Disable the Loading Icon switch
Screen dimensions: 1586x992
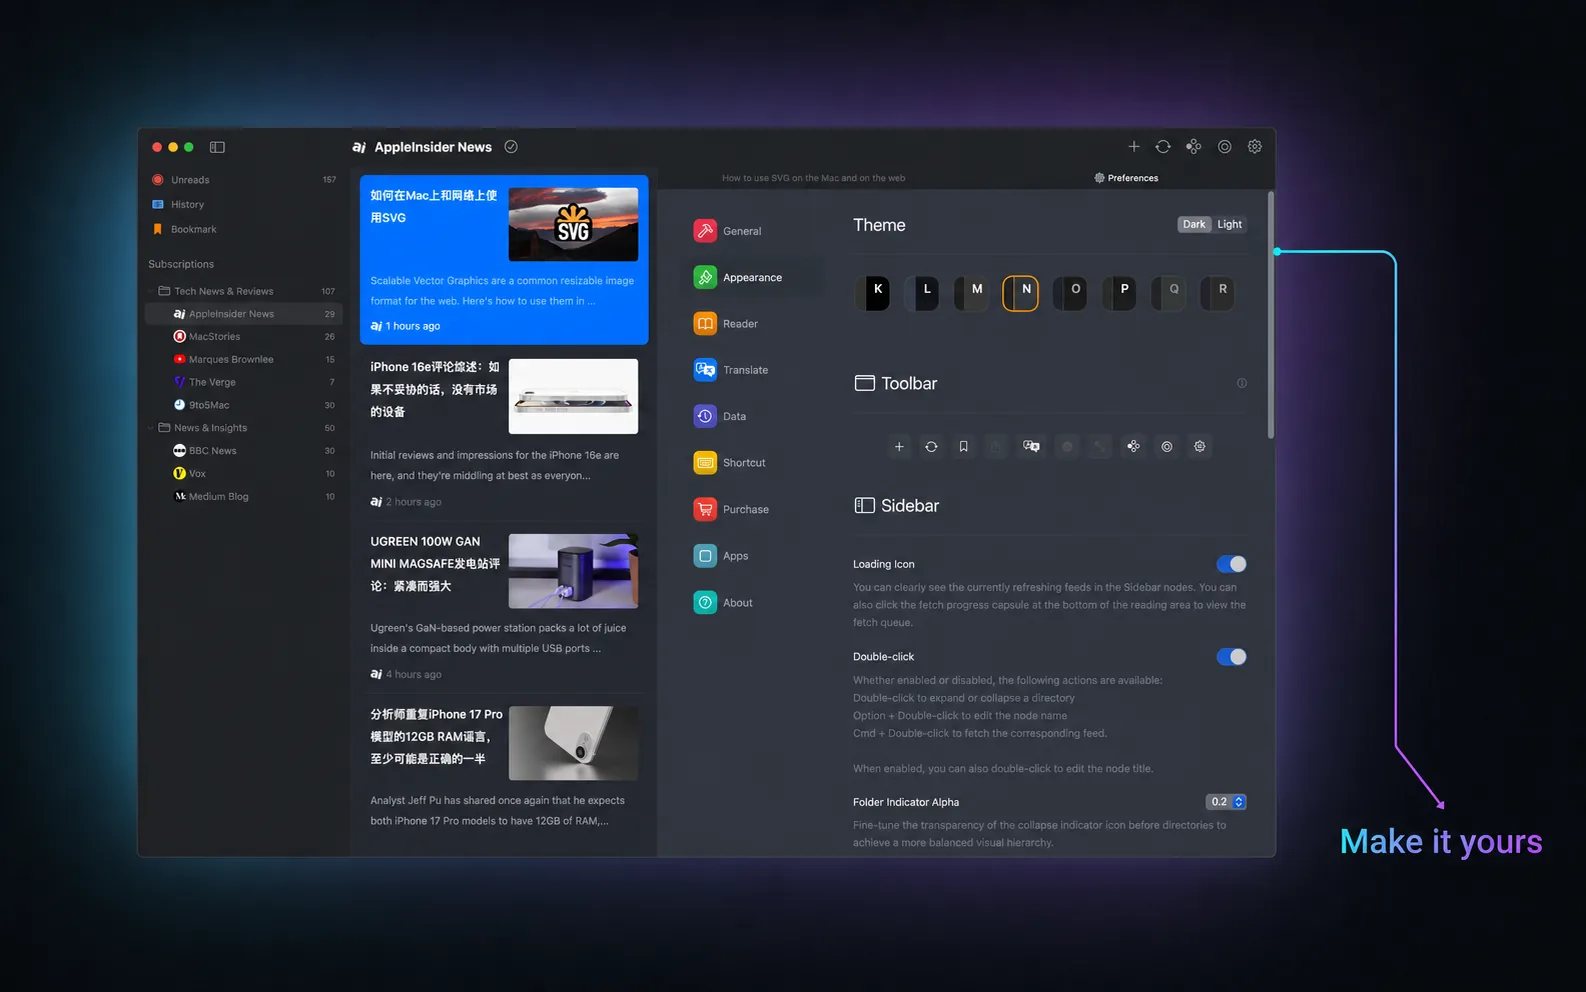pyautogui.click(x=1231, y=564)
